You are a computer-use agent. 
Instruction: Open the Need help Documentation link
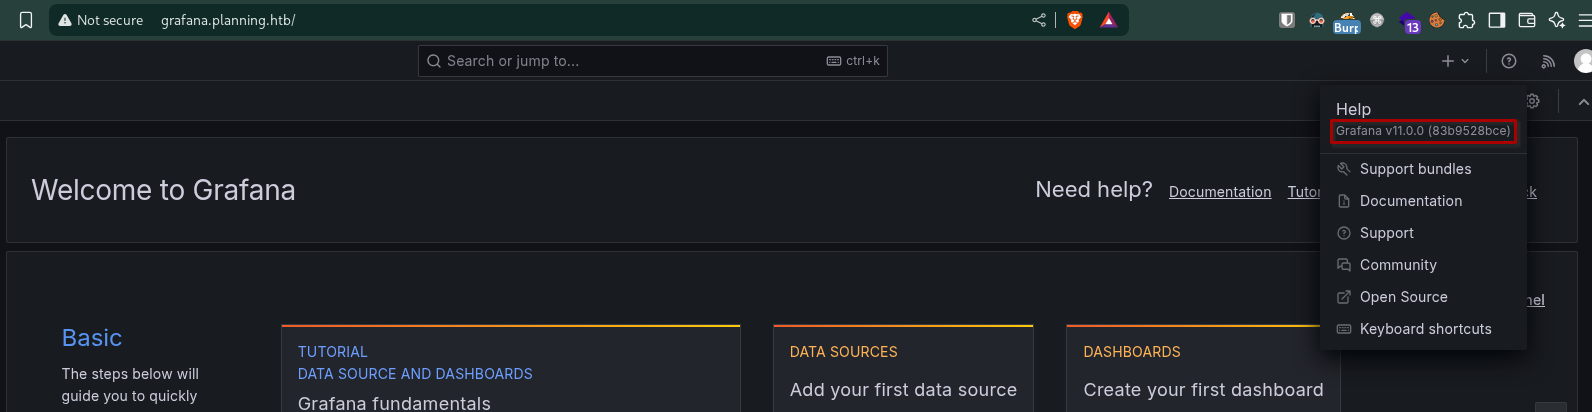pyautogui.click(x=1220, y=192)
